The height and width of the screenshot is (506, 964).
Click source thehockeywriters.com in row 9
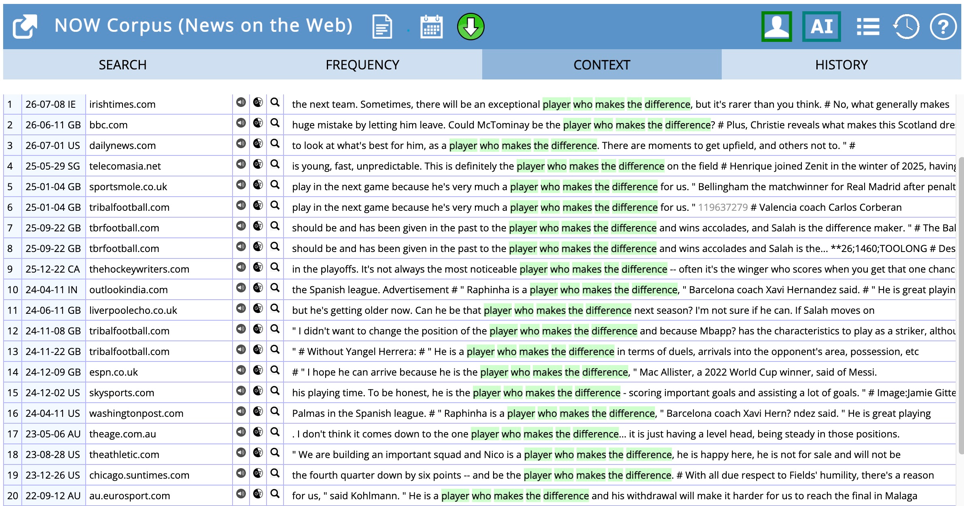coord(139,269)
